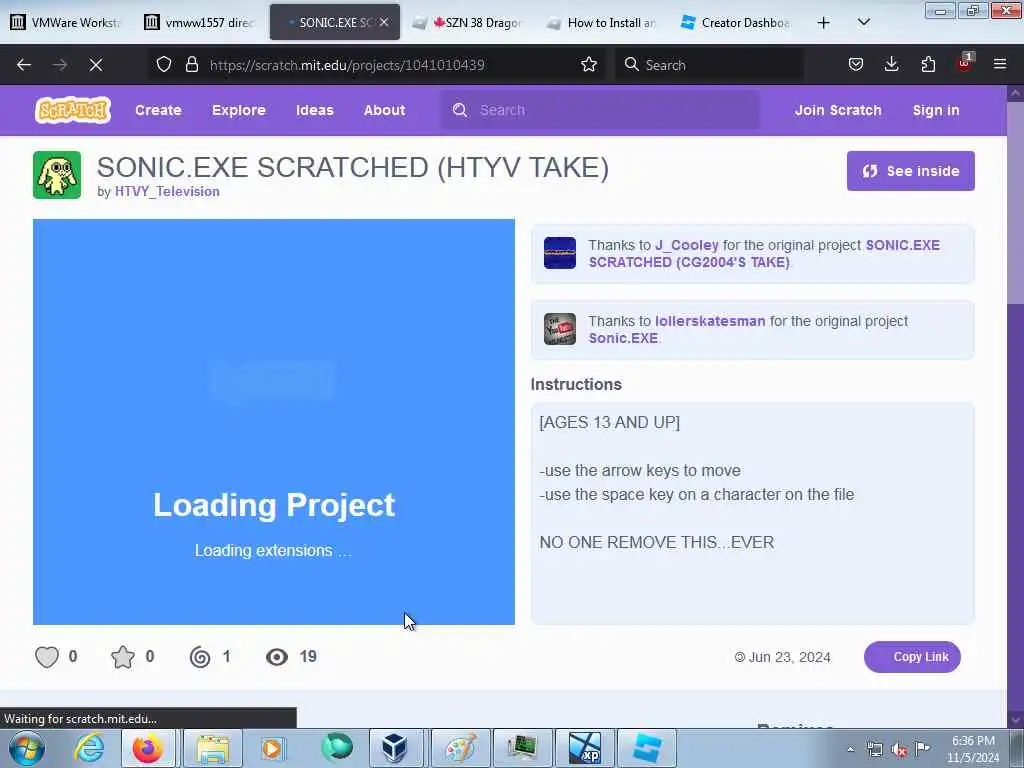The height and width of the screenshot is (768, 1024).
Task: View remixes via the spiral icon
Action: [x=200, y=657]
